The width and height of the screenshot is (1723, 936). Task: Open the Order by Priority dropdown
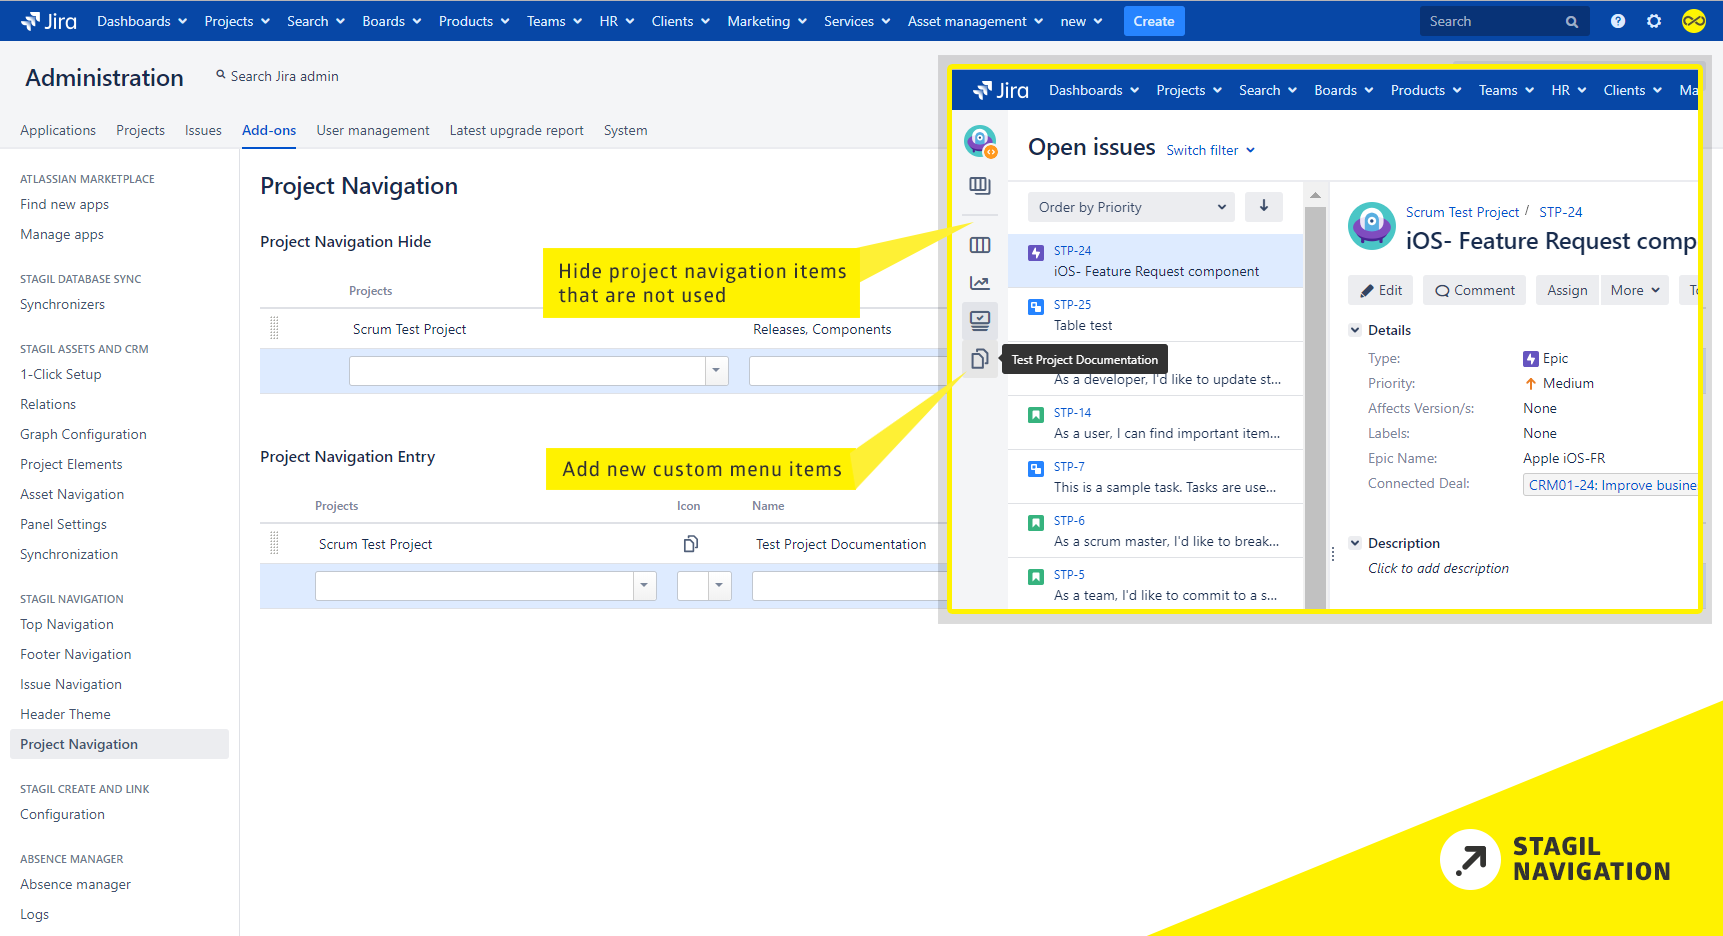click(x=1131, y=207)
